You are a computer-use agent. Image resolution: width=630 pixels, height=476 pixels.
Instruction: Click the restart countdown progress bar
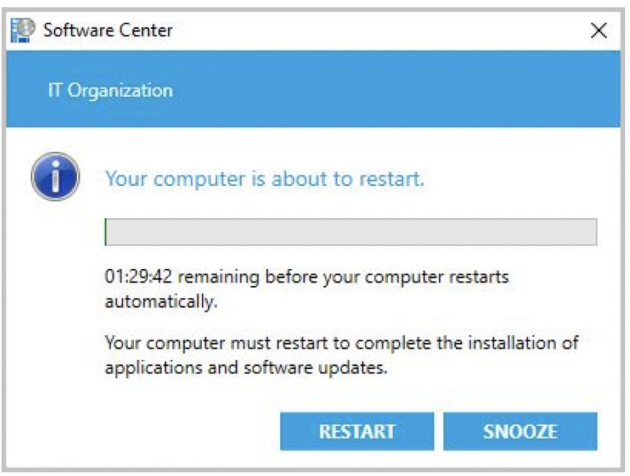(x=350, y=232)
